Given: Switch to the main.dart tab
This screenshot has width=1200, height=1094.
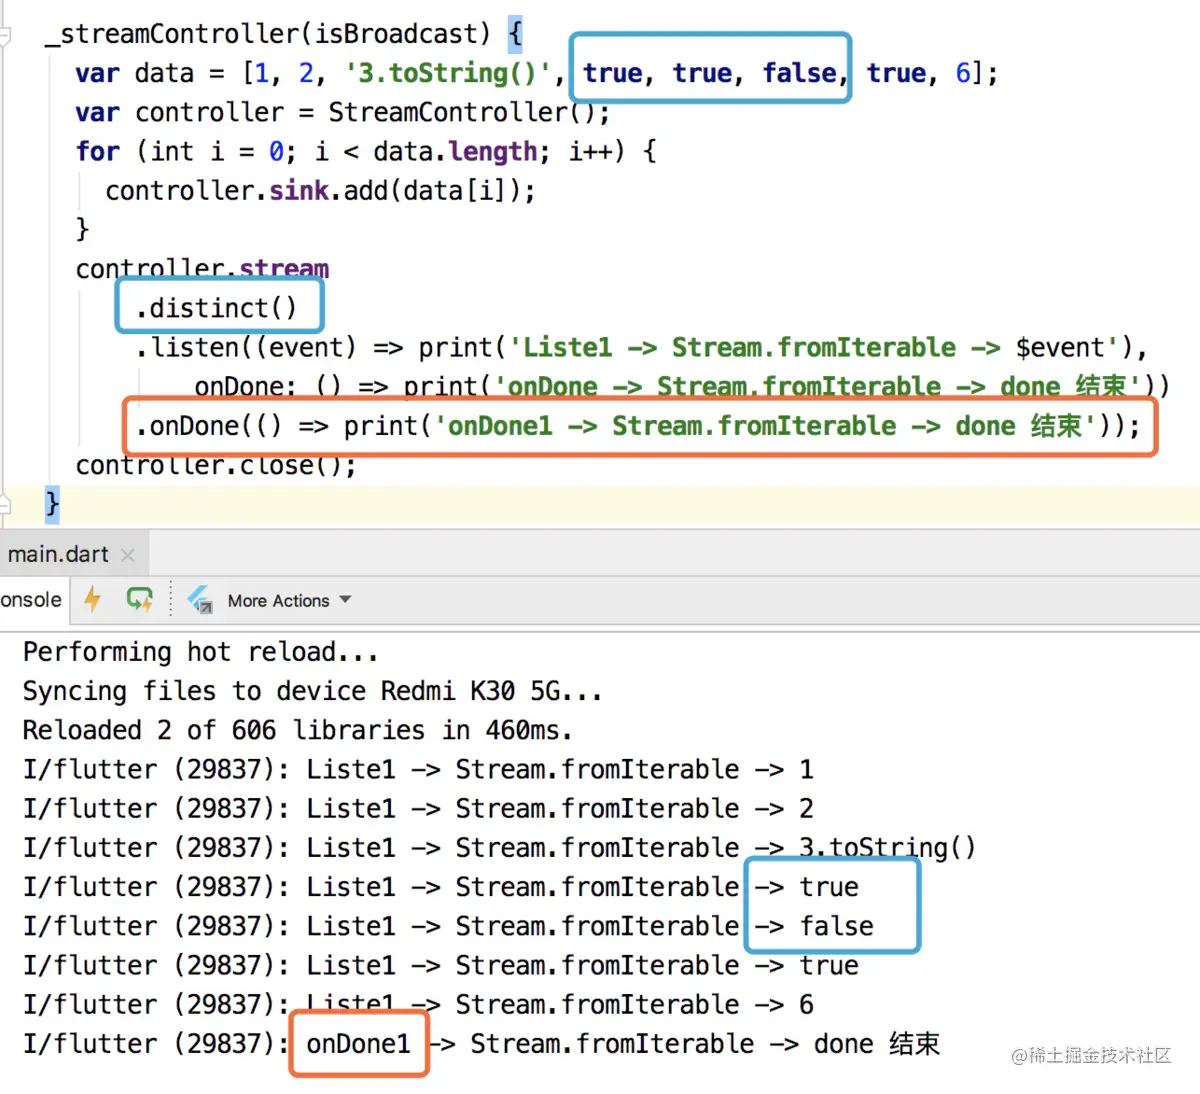Looking at the screenshot, I should coord(58,554).
